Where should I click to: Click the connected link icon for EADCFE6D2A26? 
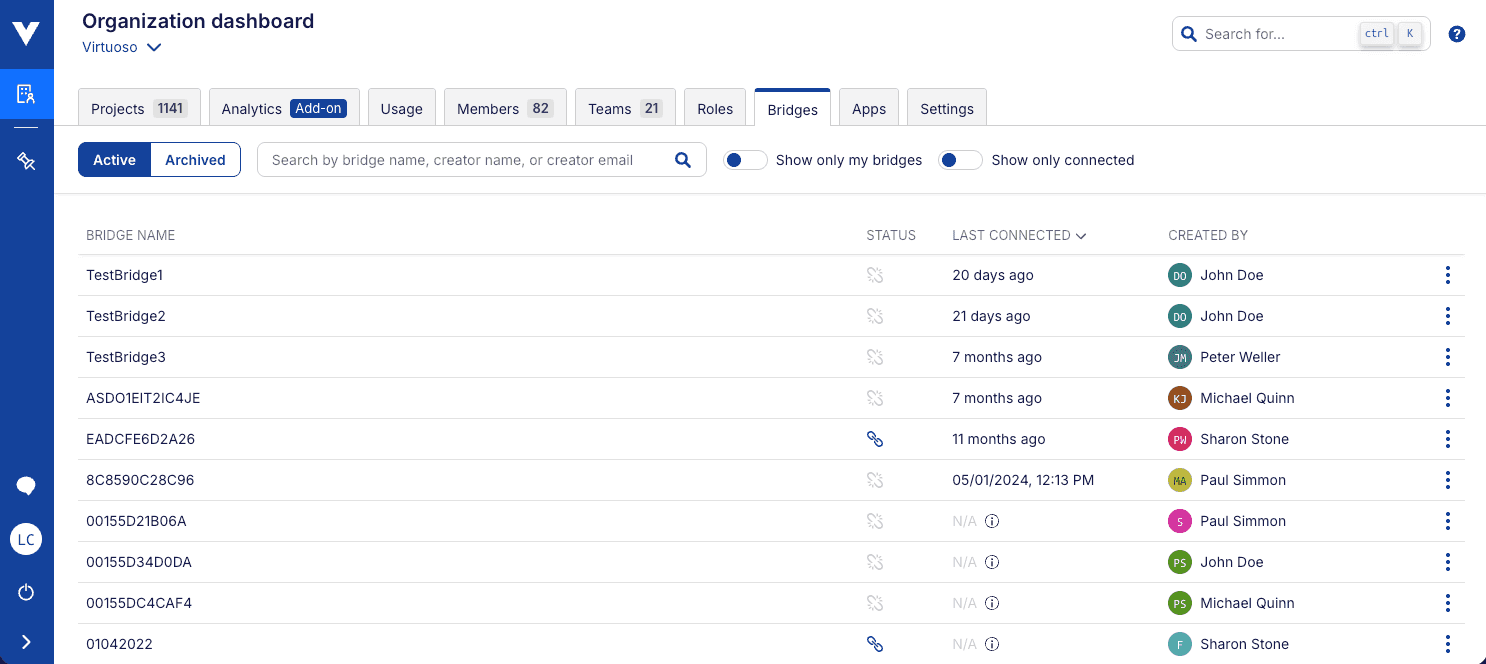(875, 439)
